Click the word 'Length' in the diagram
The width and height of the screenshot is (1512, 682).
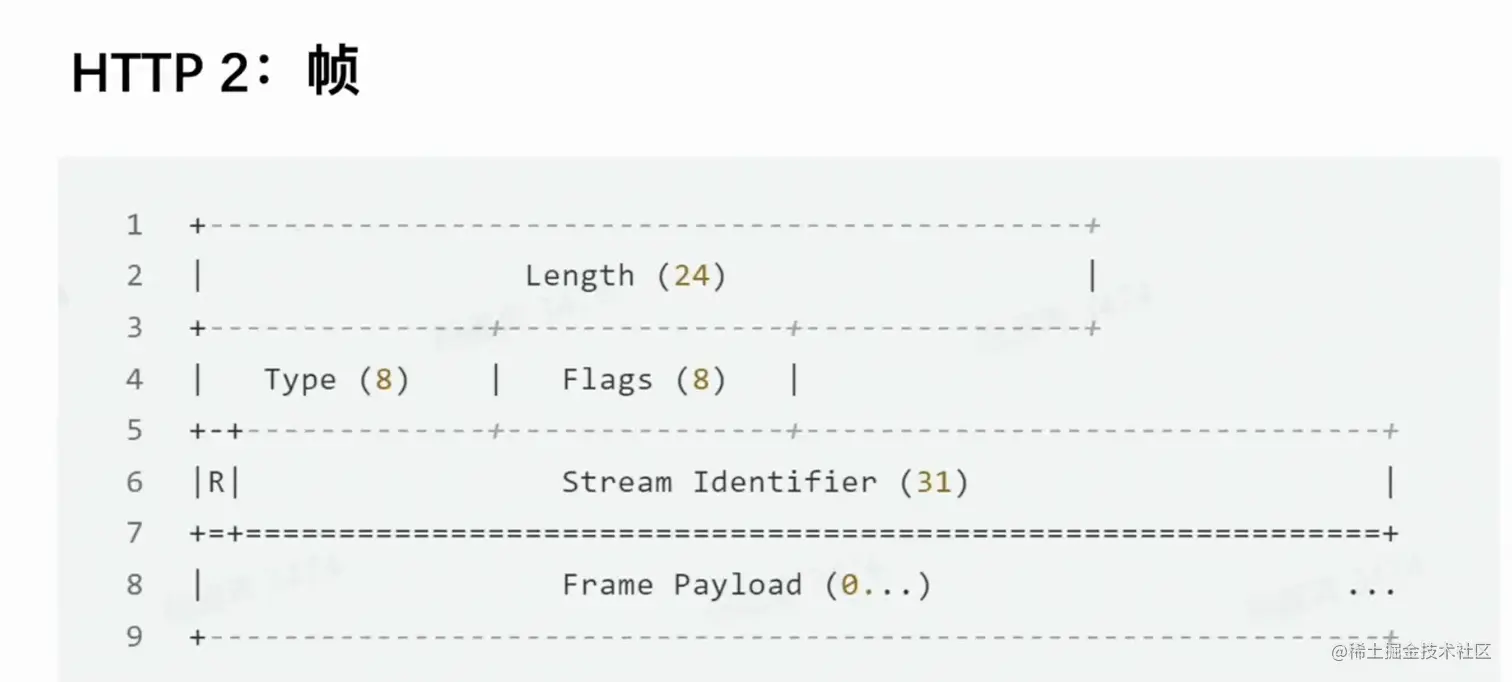tap(580, 276)
